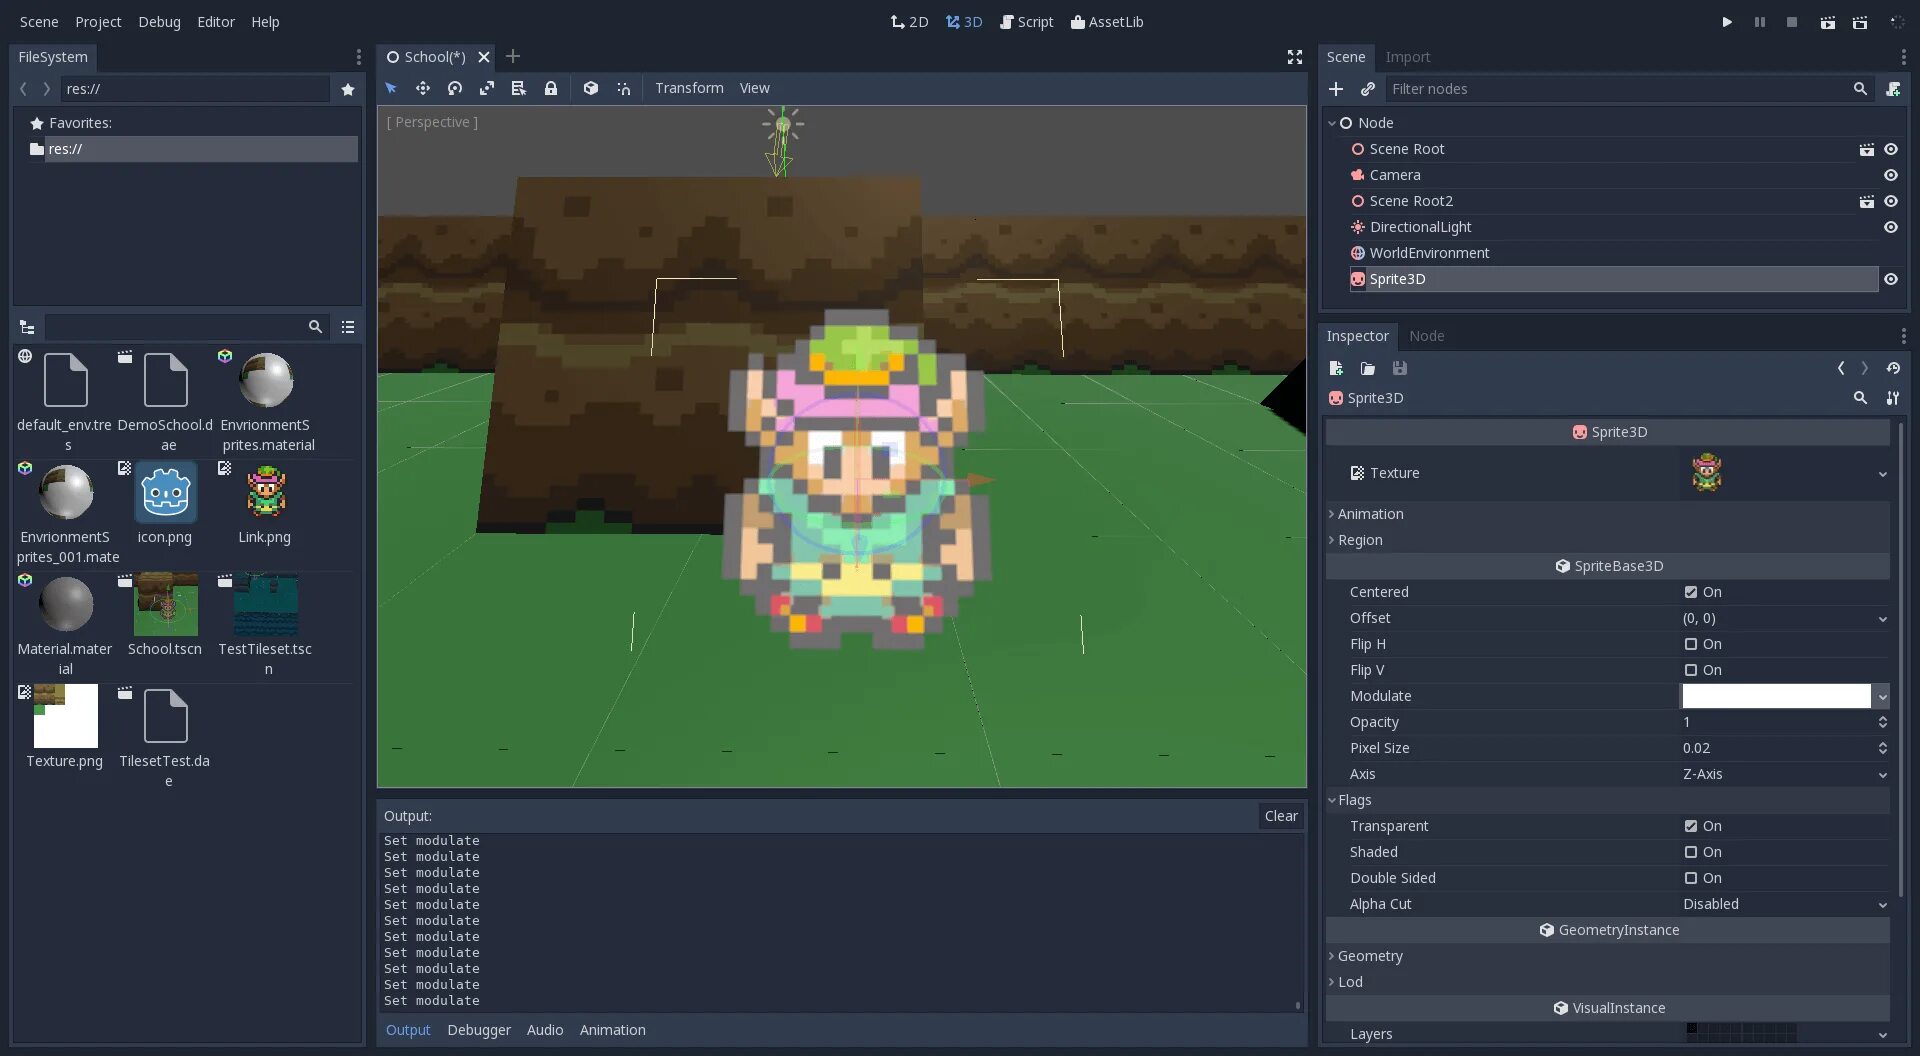The width and height of the screenshot is (1920, 1056).
Task: Clear the output log
Action: point(1281,816)
